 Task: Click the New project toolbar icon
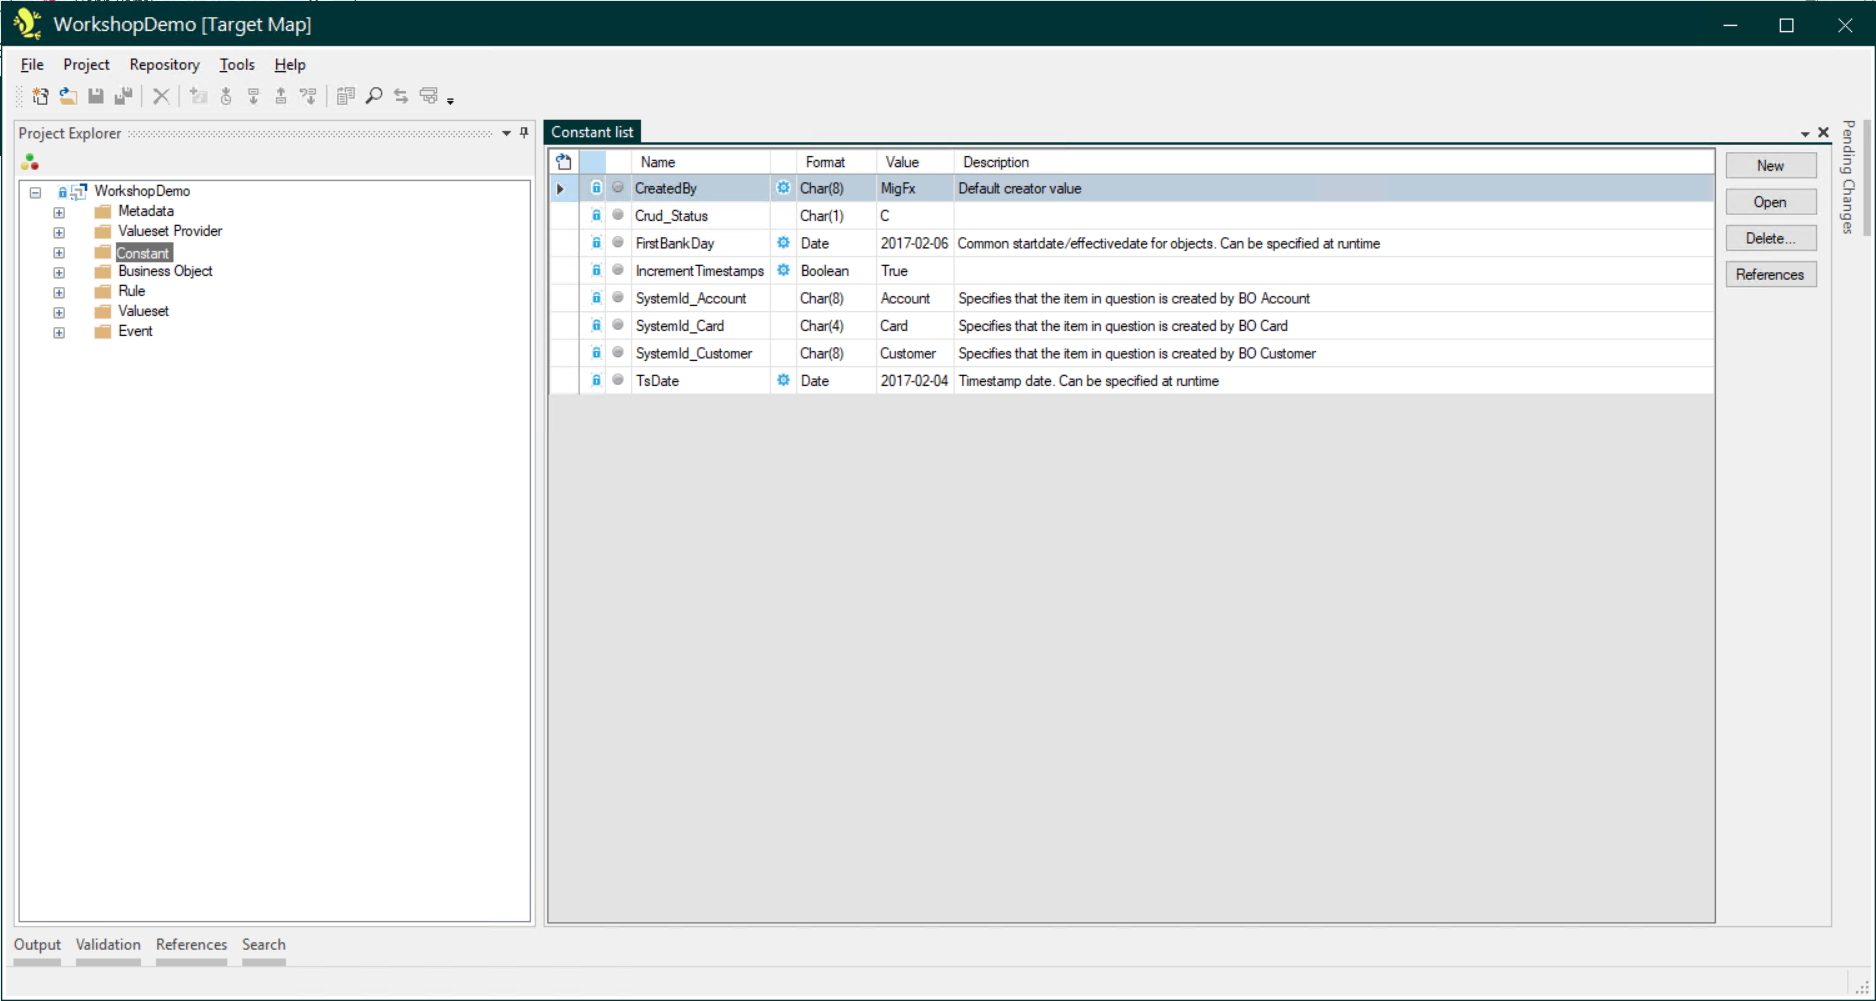pyautogui.click(x=40, y=96)
